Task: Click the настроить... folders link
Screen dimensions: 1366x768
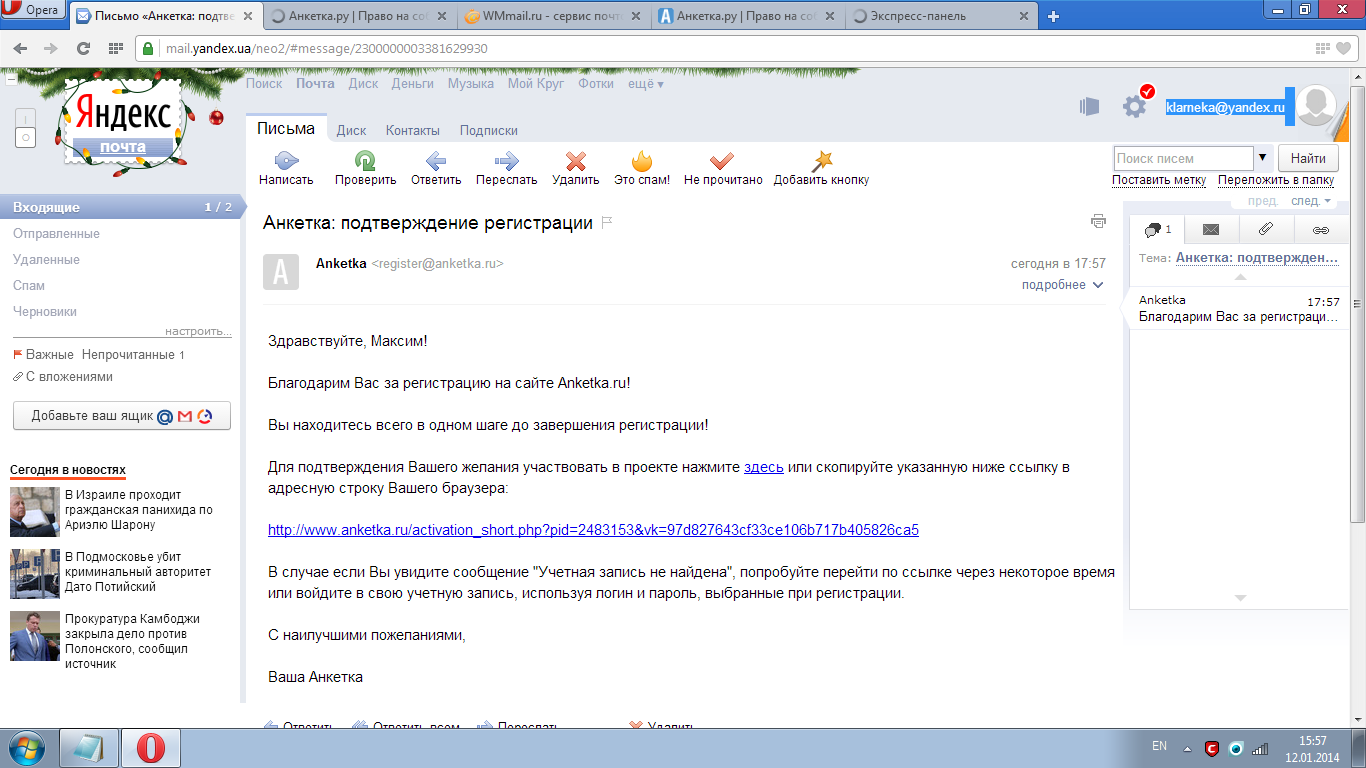Action: click(x=198, y=331)
